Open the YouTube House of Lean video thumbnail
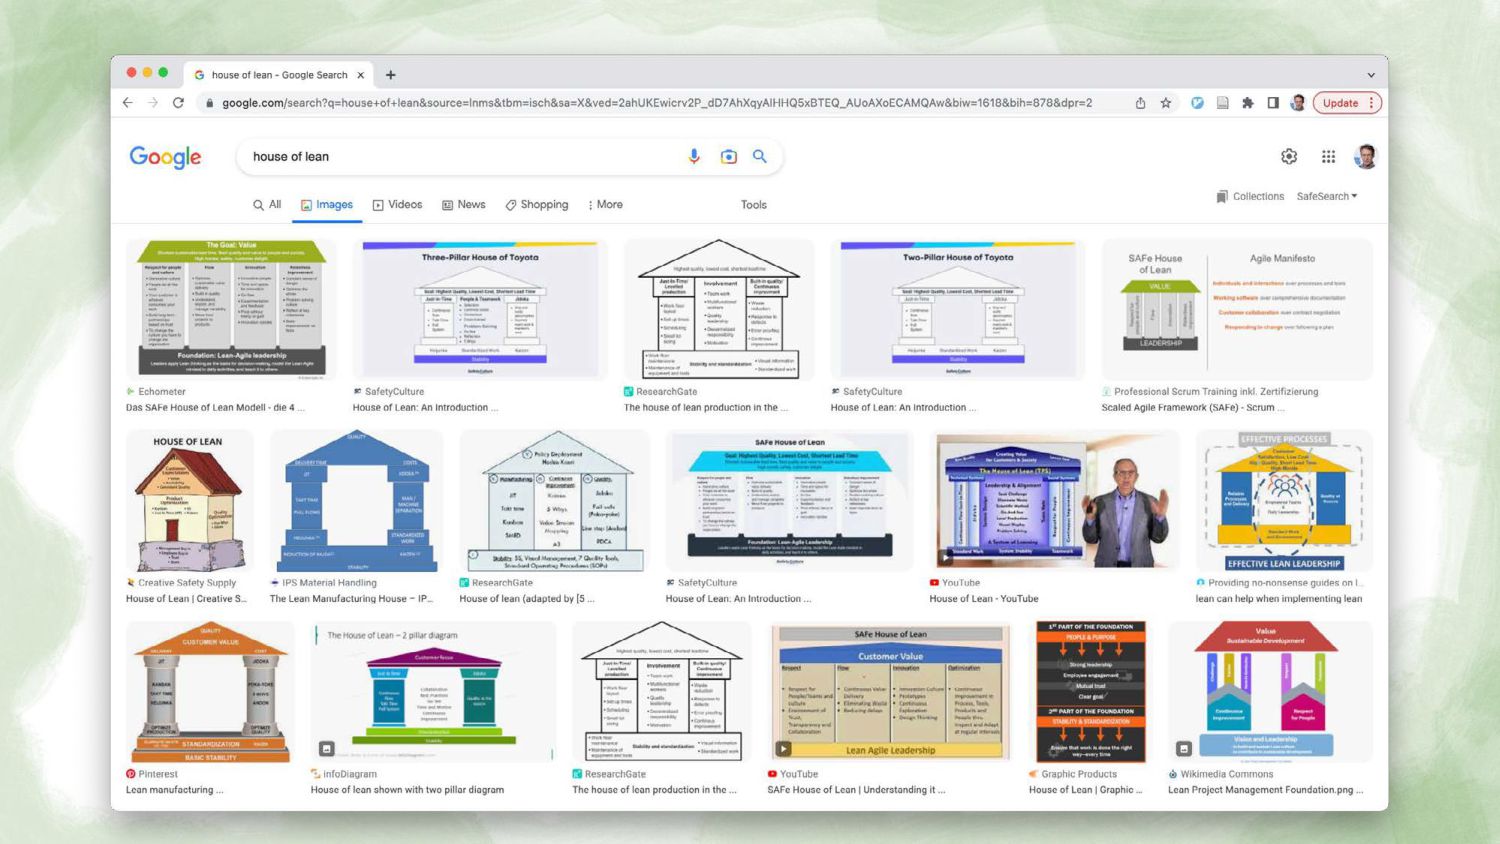Screen dimensions: 1500x844 click(1054, 501)
